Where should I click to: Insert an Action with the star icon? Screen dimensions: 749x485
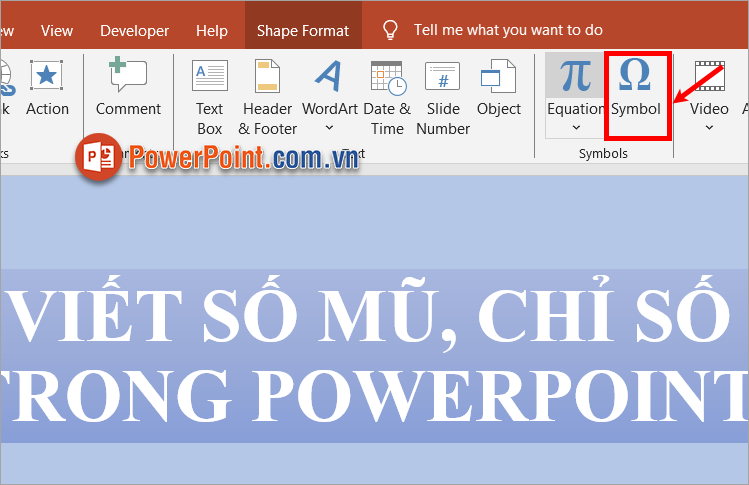pos(47,88)
